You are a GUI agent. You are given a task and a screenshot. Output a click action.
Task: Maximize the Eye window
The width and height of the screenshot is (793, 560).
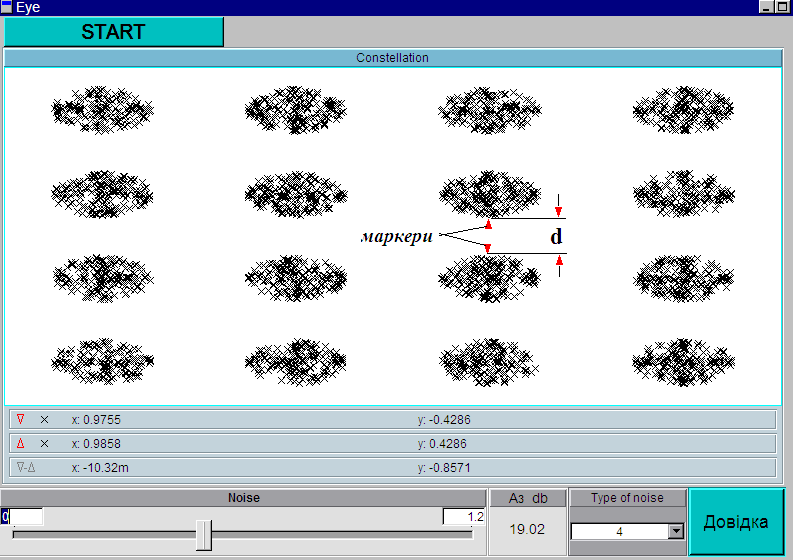point(781,7)
